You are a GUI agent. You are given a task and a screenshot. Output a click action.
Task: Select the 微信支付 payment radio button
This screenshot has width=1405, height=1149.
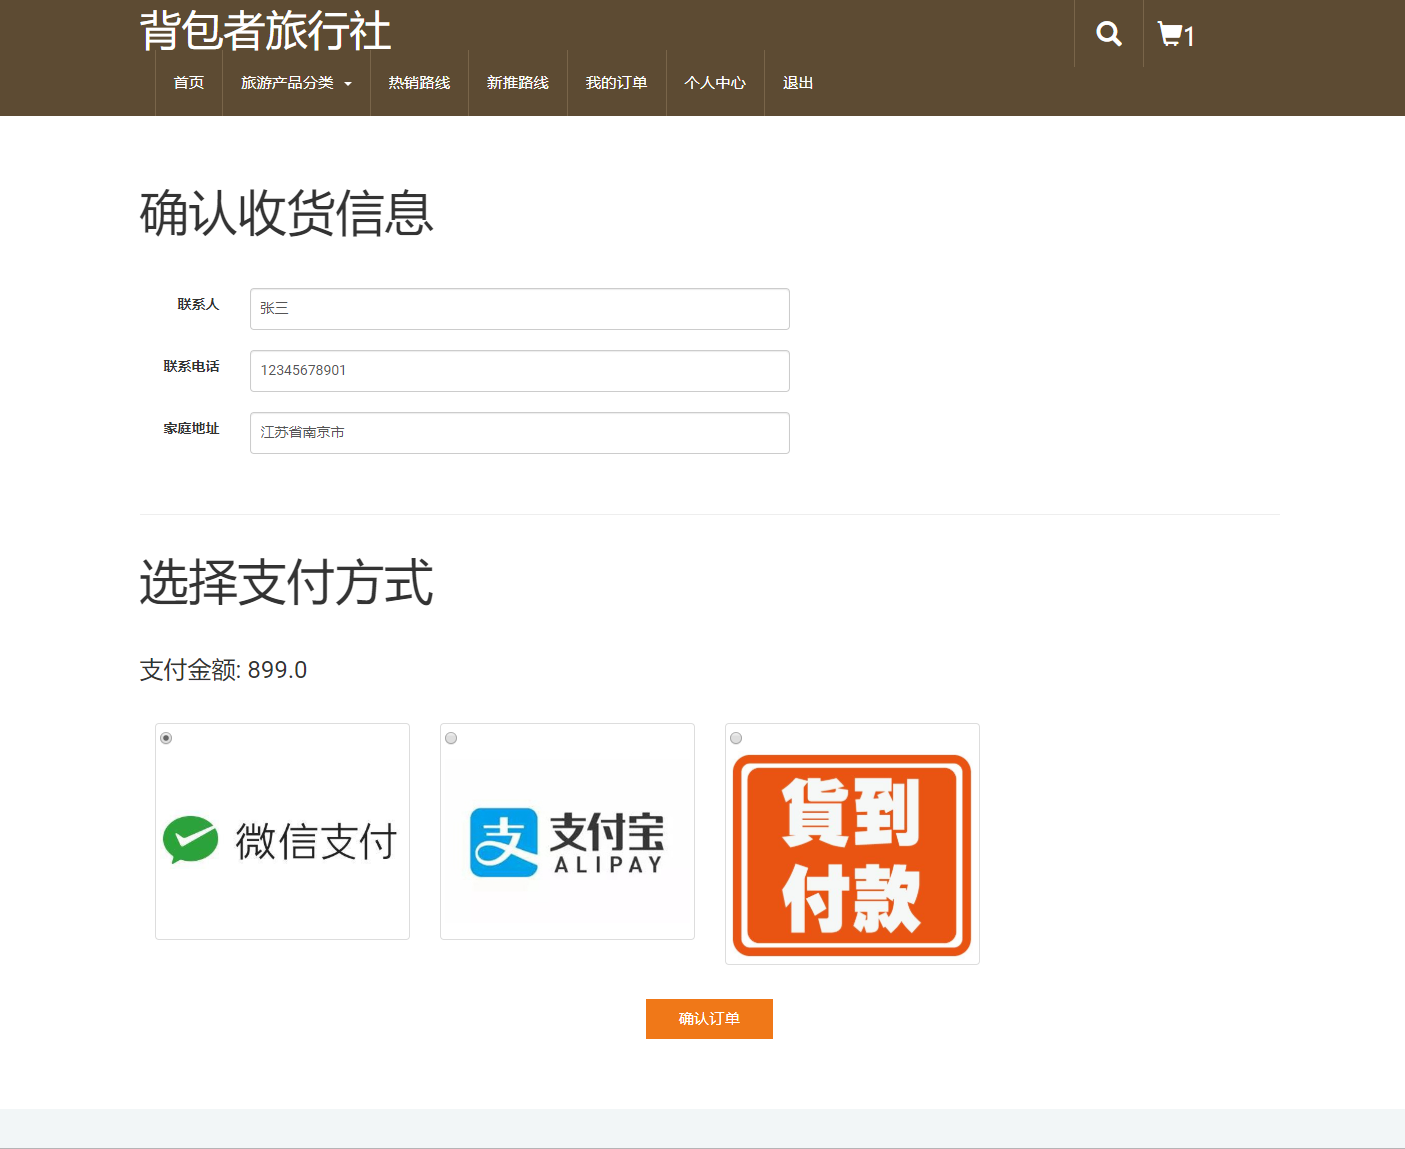[166, 738]
